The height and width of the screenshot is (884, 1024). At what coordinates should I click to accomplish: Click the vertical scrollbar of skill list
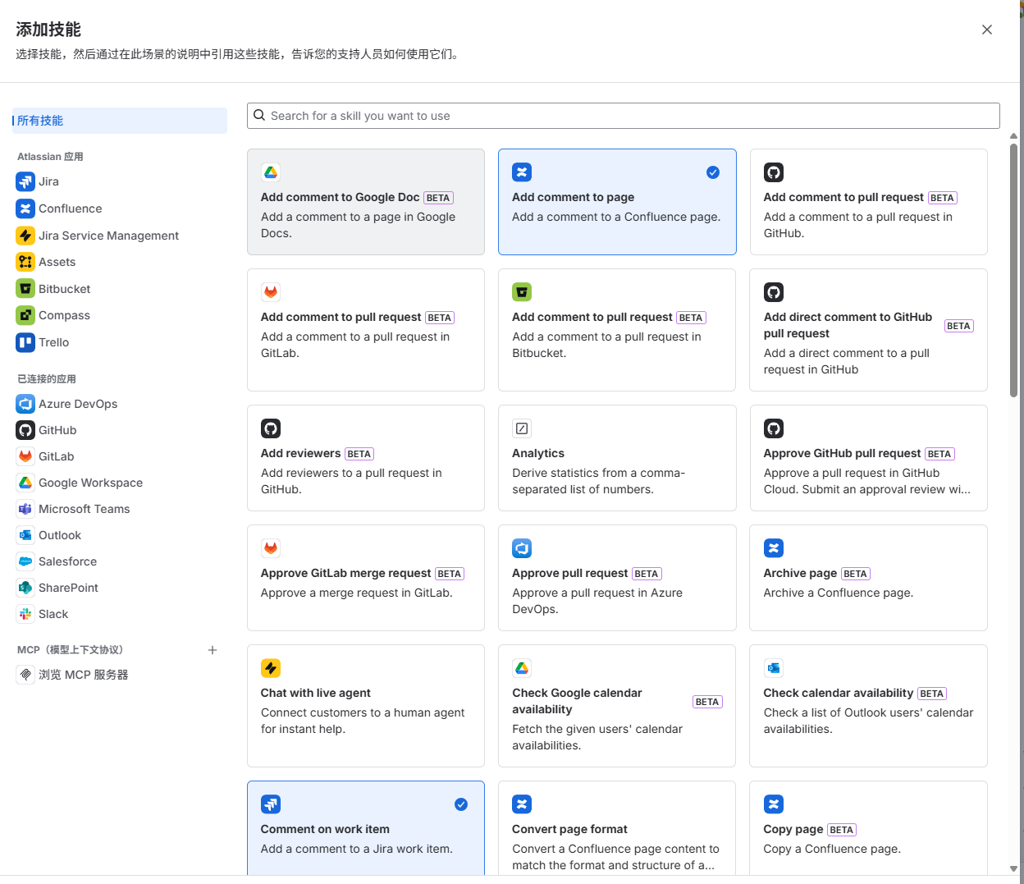(x=1013, y=270)
